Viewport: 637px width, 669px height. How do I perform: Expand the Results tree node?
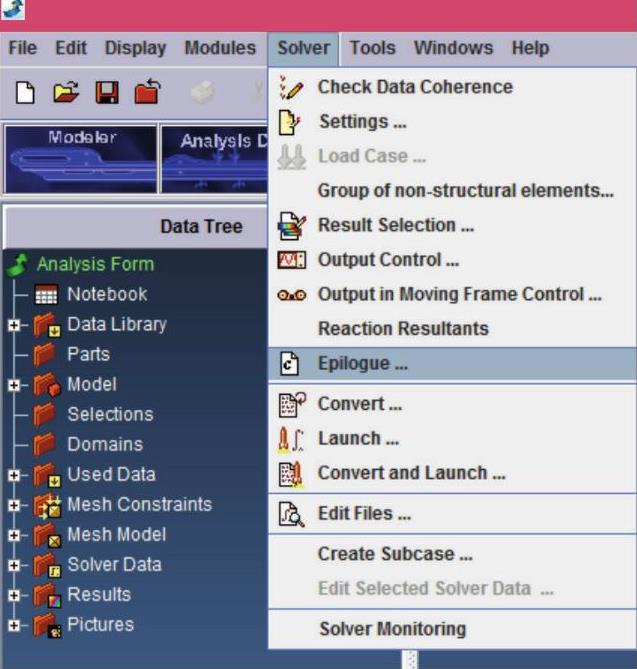click(x=14, y=595)
